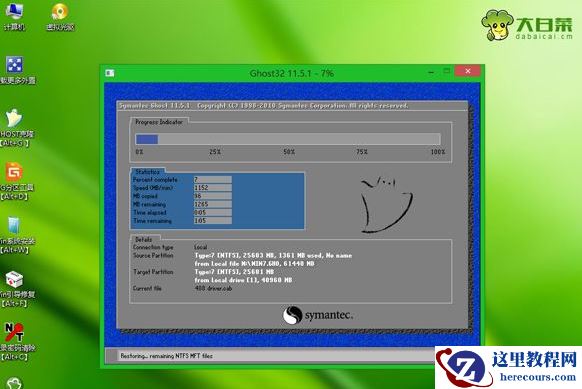Click the Source Partition label
582x389 pixels.
coord(153,255)
